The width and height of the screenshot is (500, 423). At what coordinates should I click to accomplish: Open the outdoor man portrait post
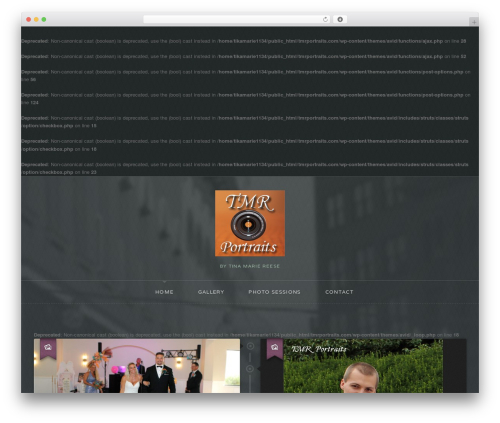click(363, 366)
